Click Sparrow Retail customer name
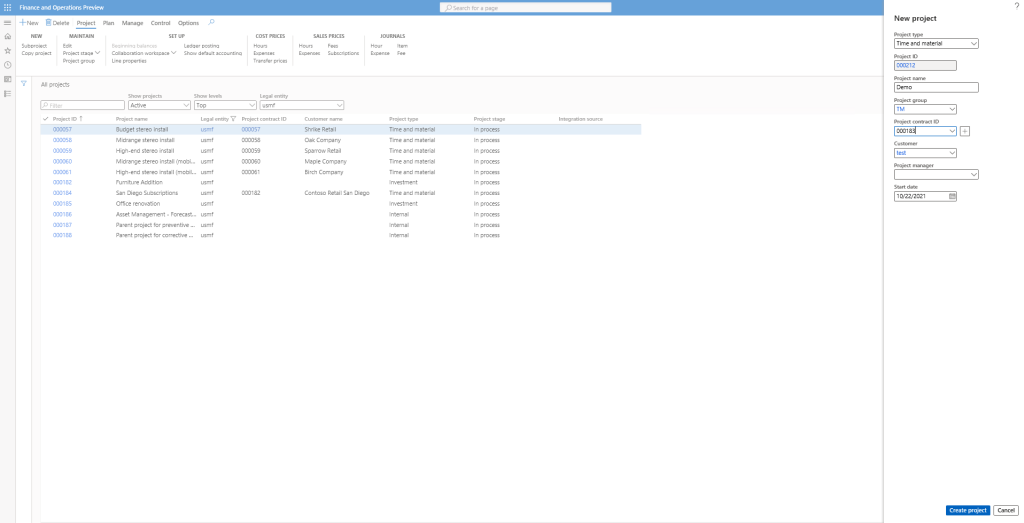The image size is (1024, 523). (x=323, y=151)
